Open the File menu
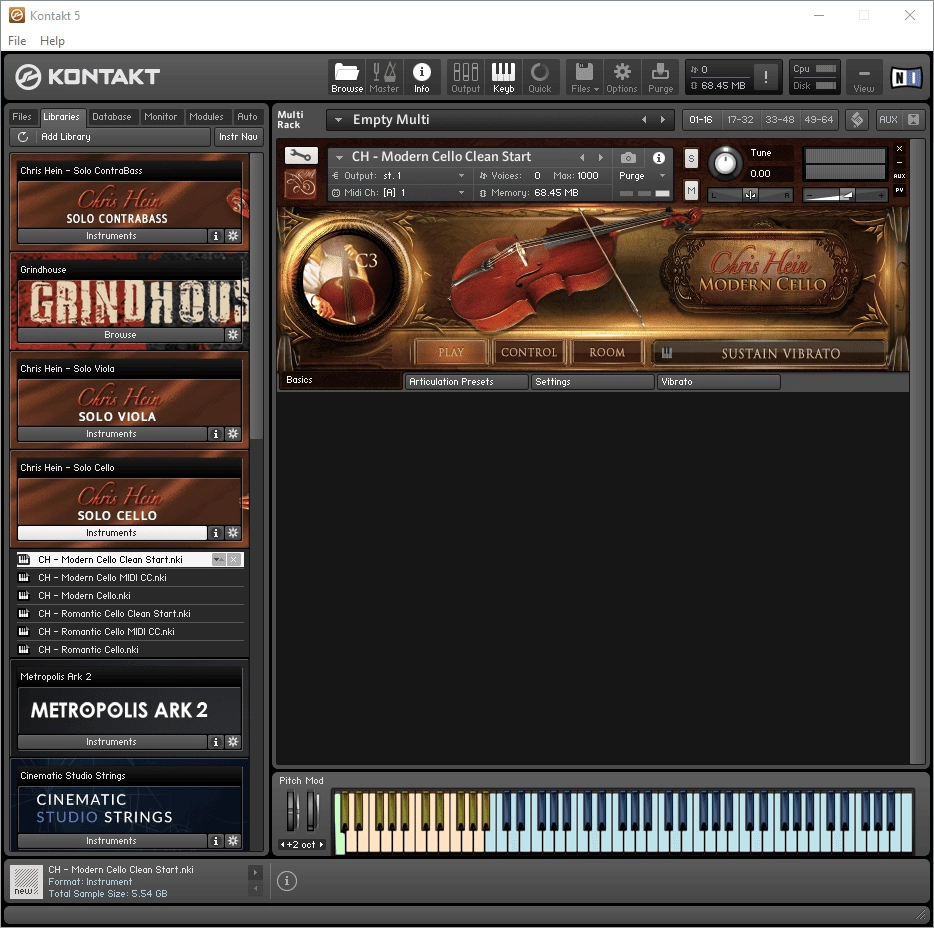The height and width of the screenshot is (928, 934). (x=17, y=41)
